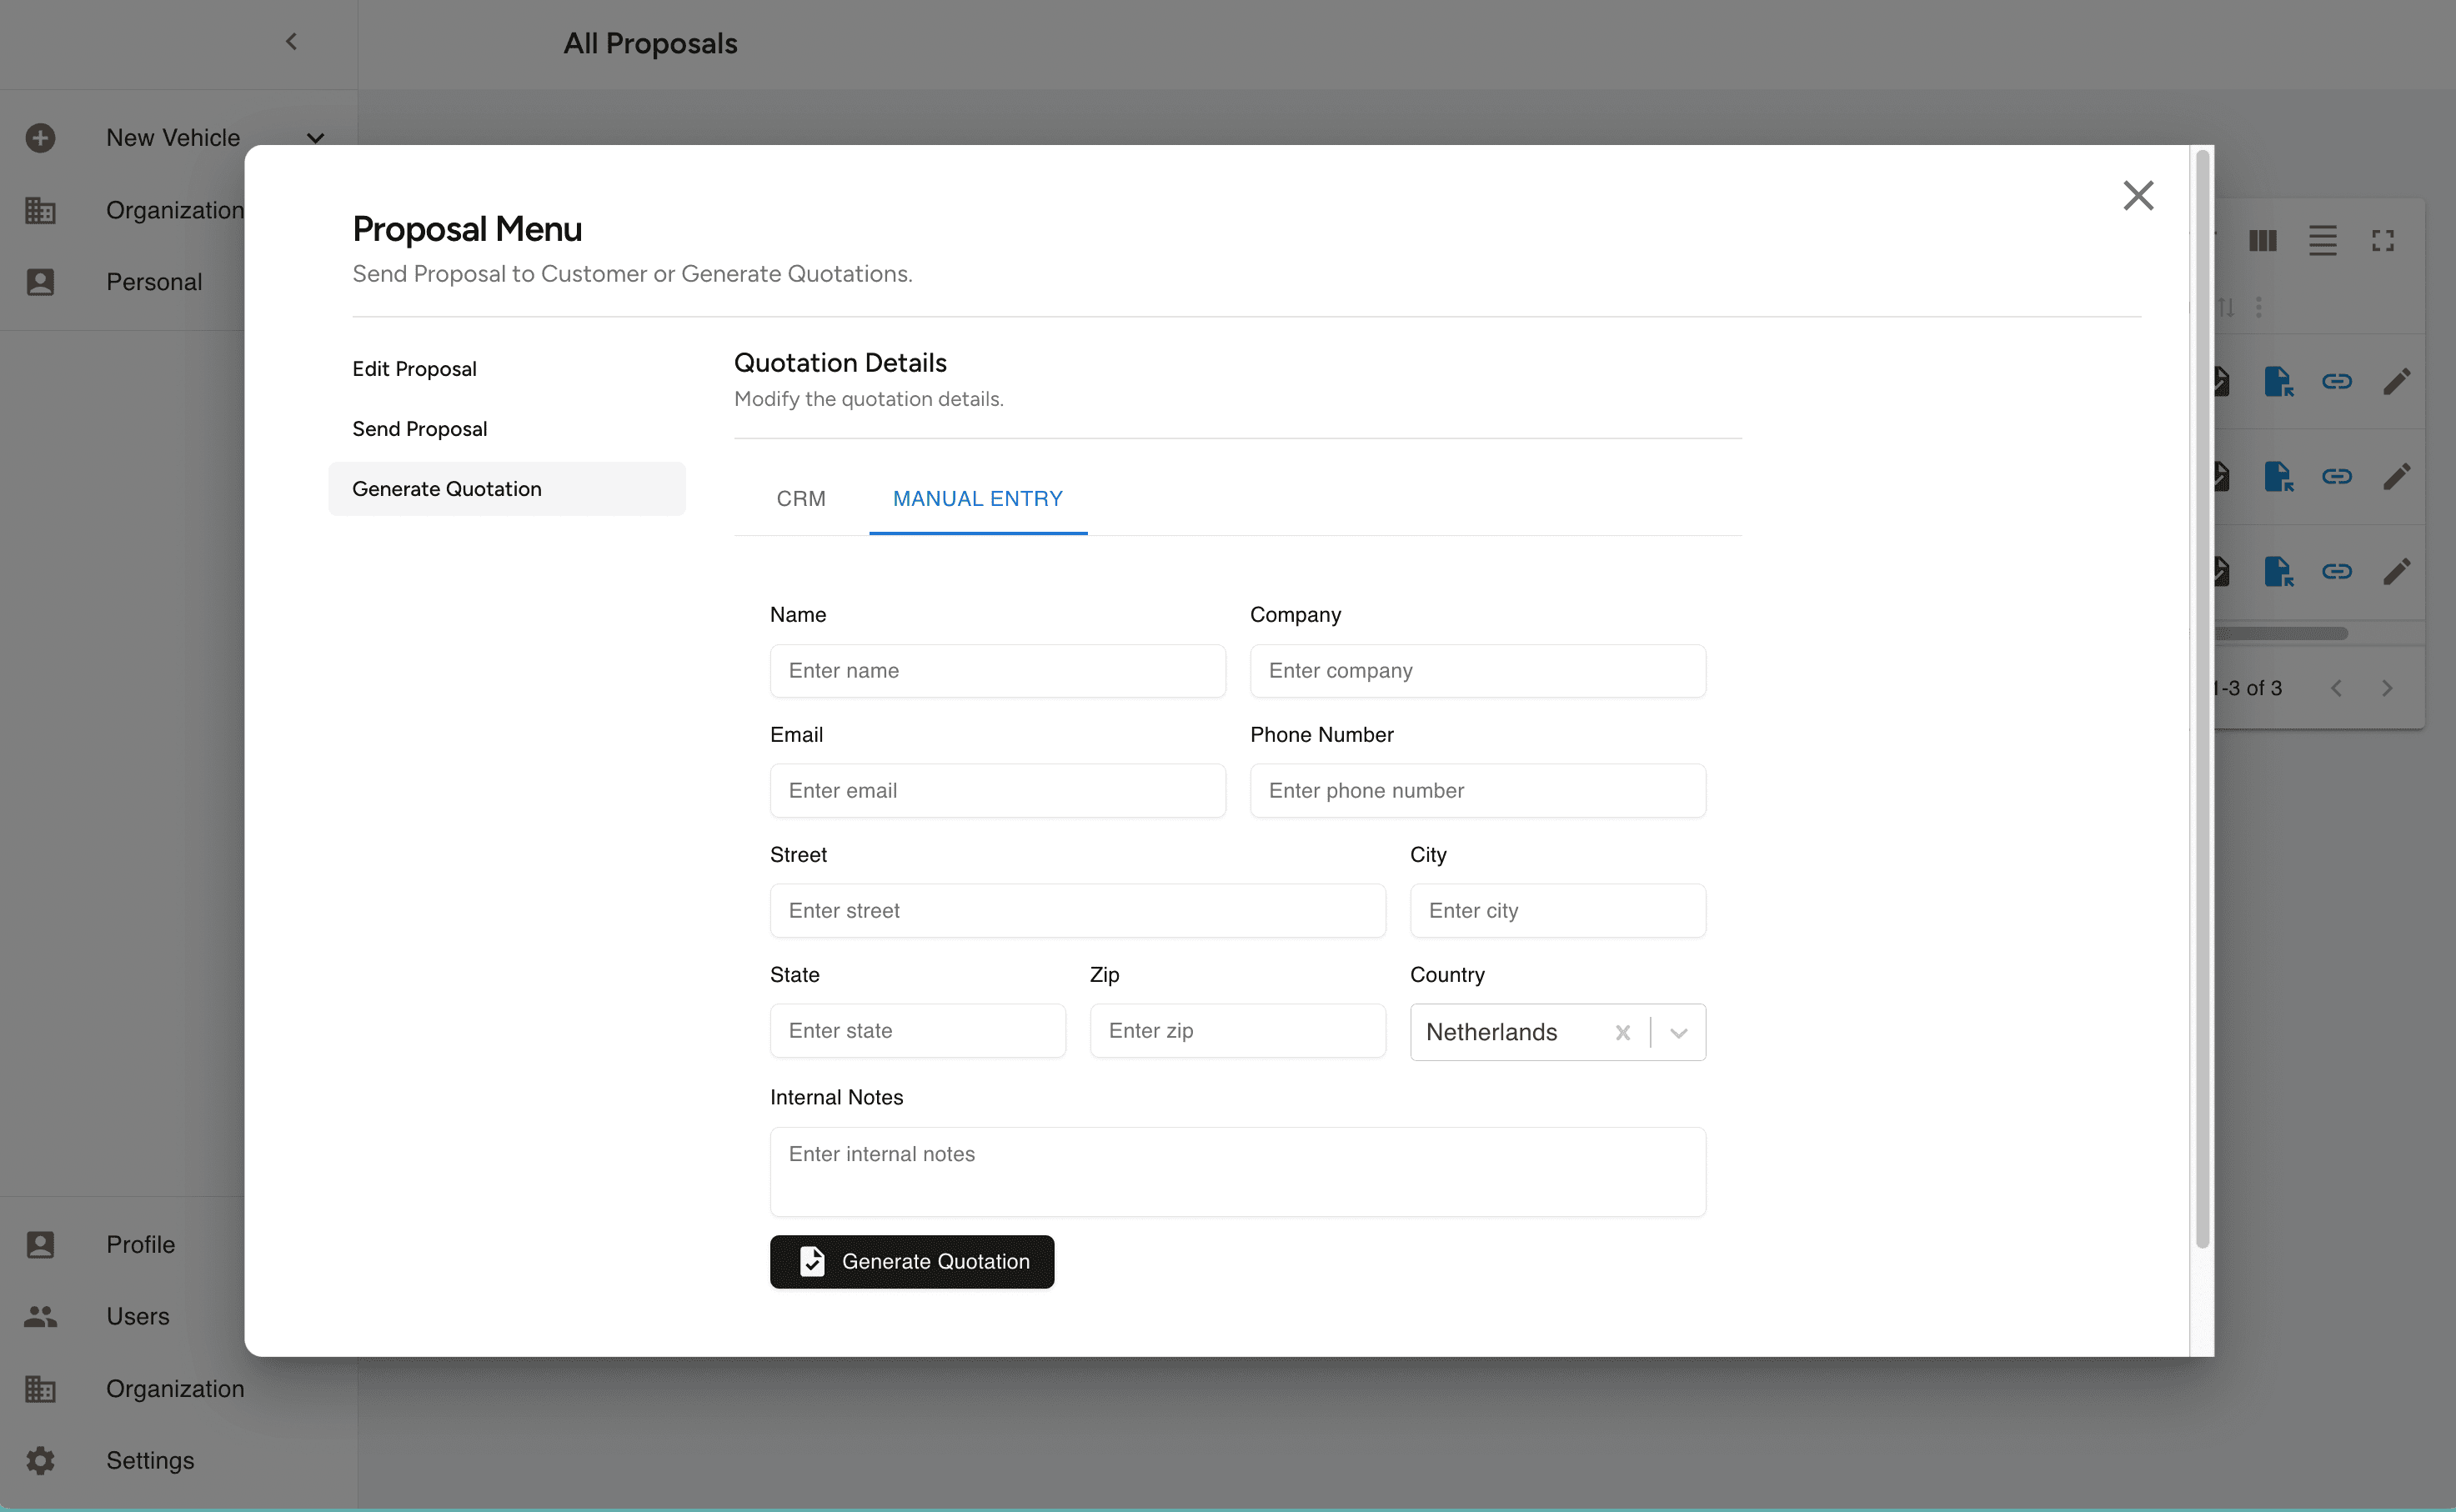
Task: Click the pencil edit icon in second row
Action: point(2396,476)
